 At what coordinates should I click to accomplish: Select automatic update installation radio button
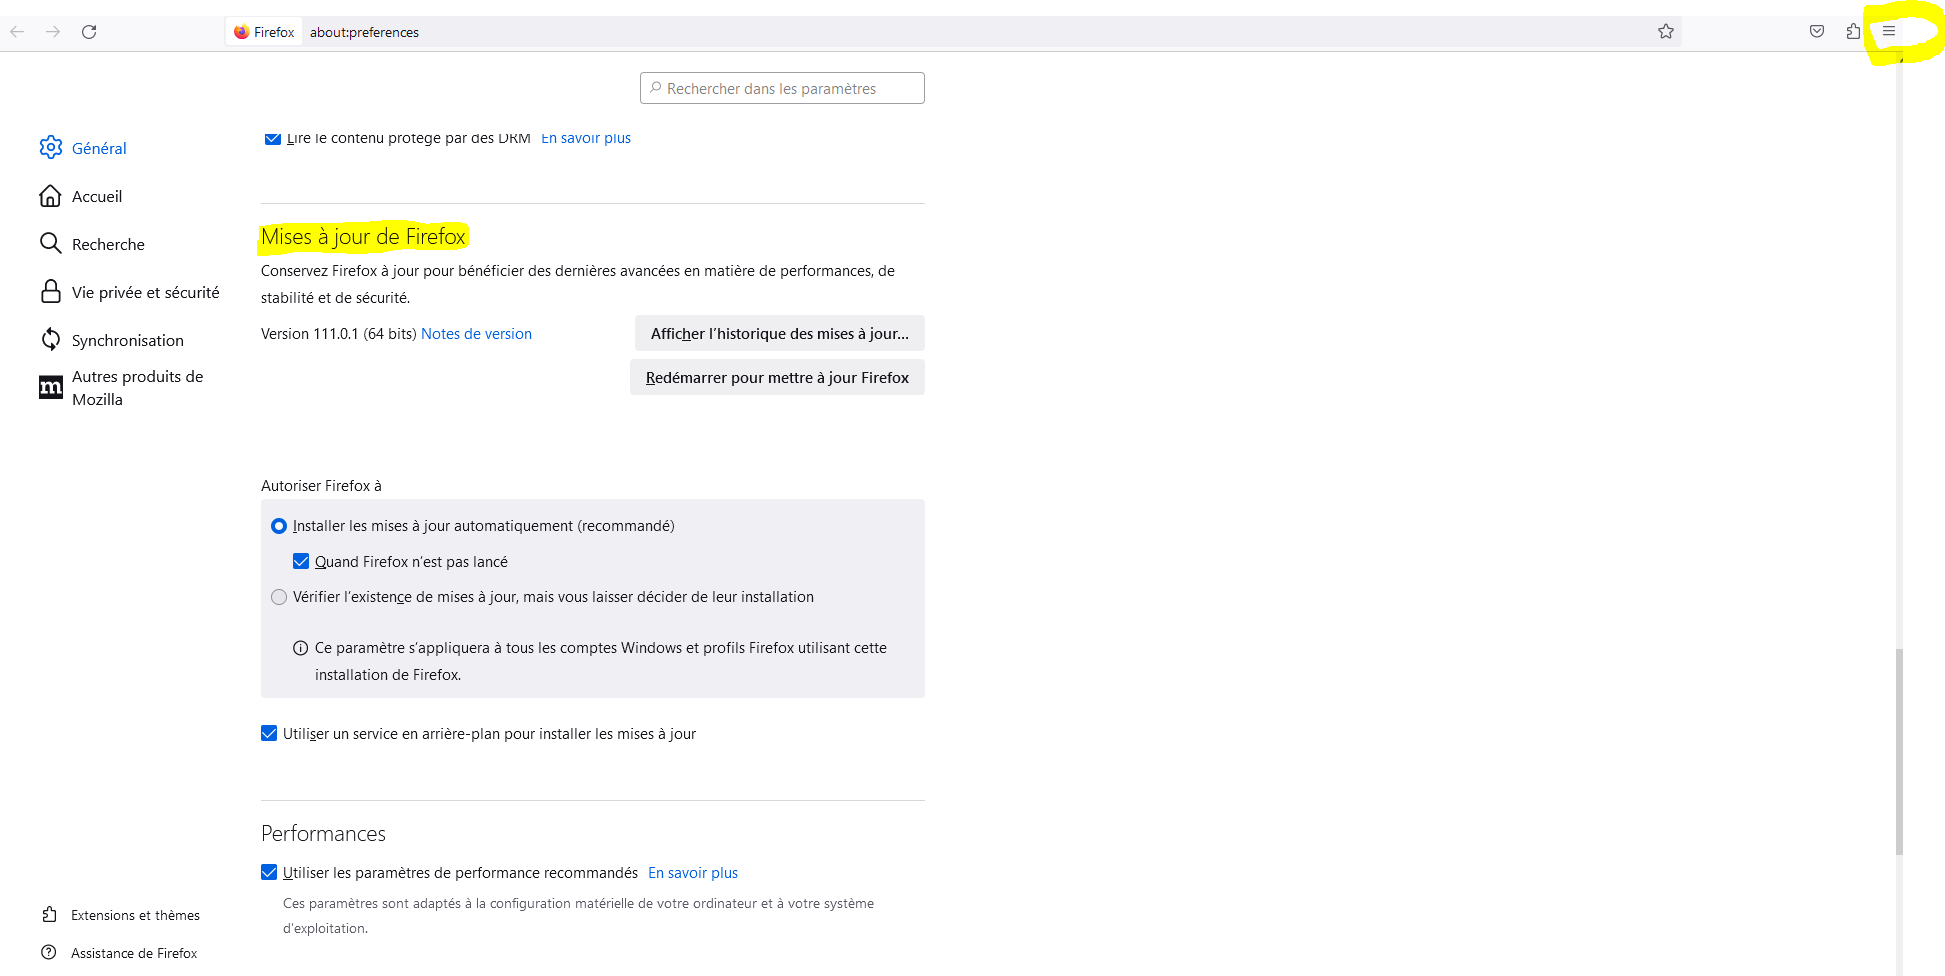(x=279, y=526)
